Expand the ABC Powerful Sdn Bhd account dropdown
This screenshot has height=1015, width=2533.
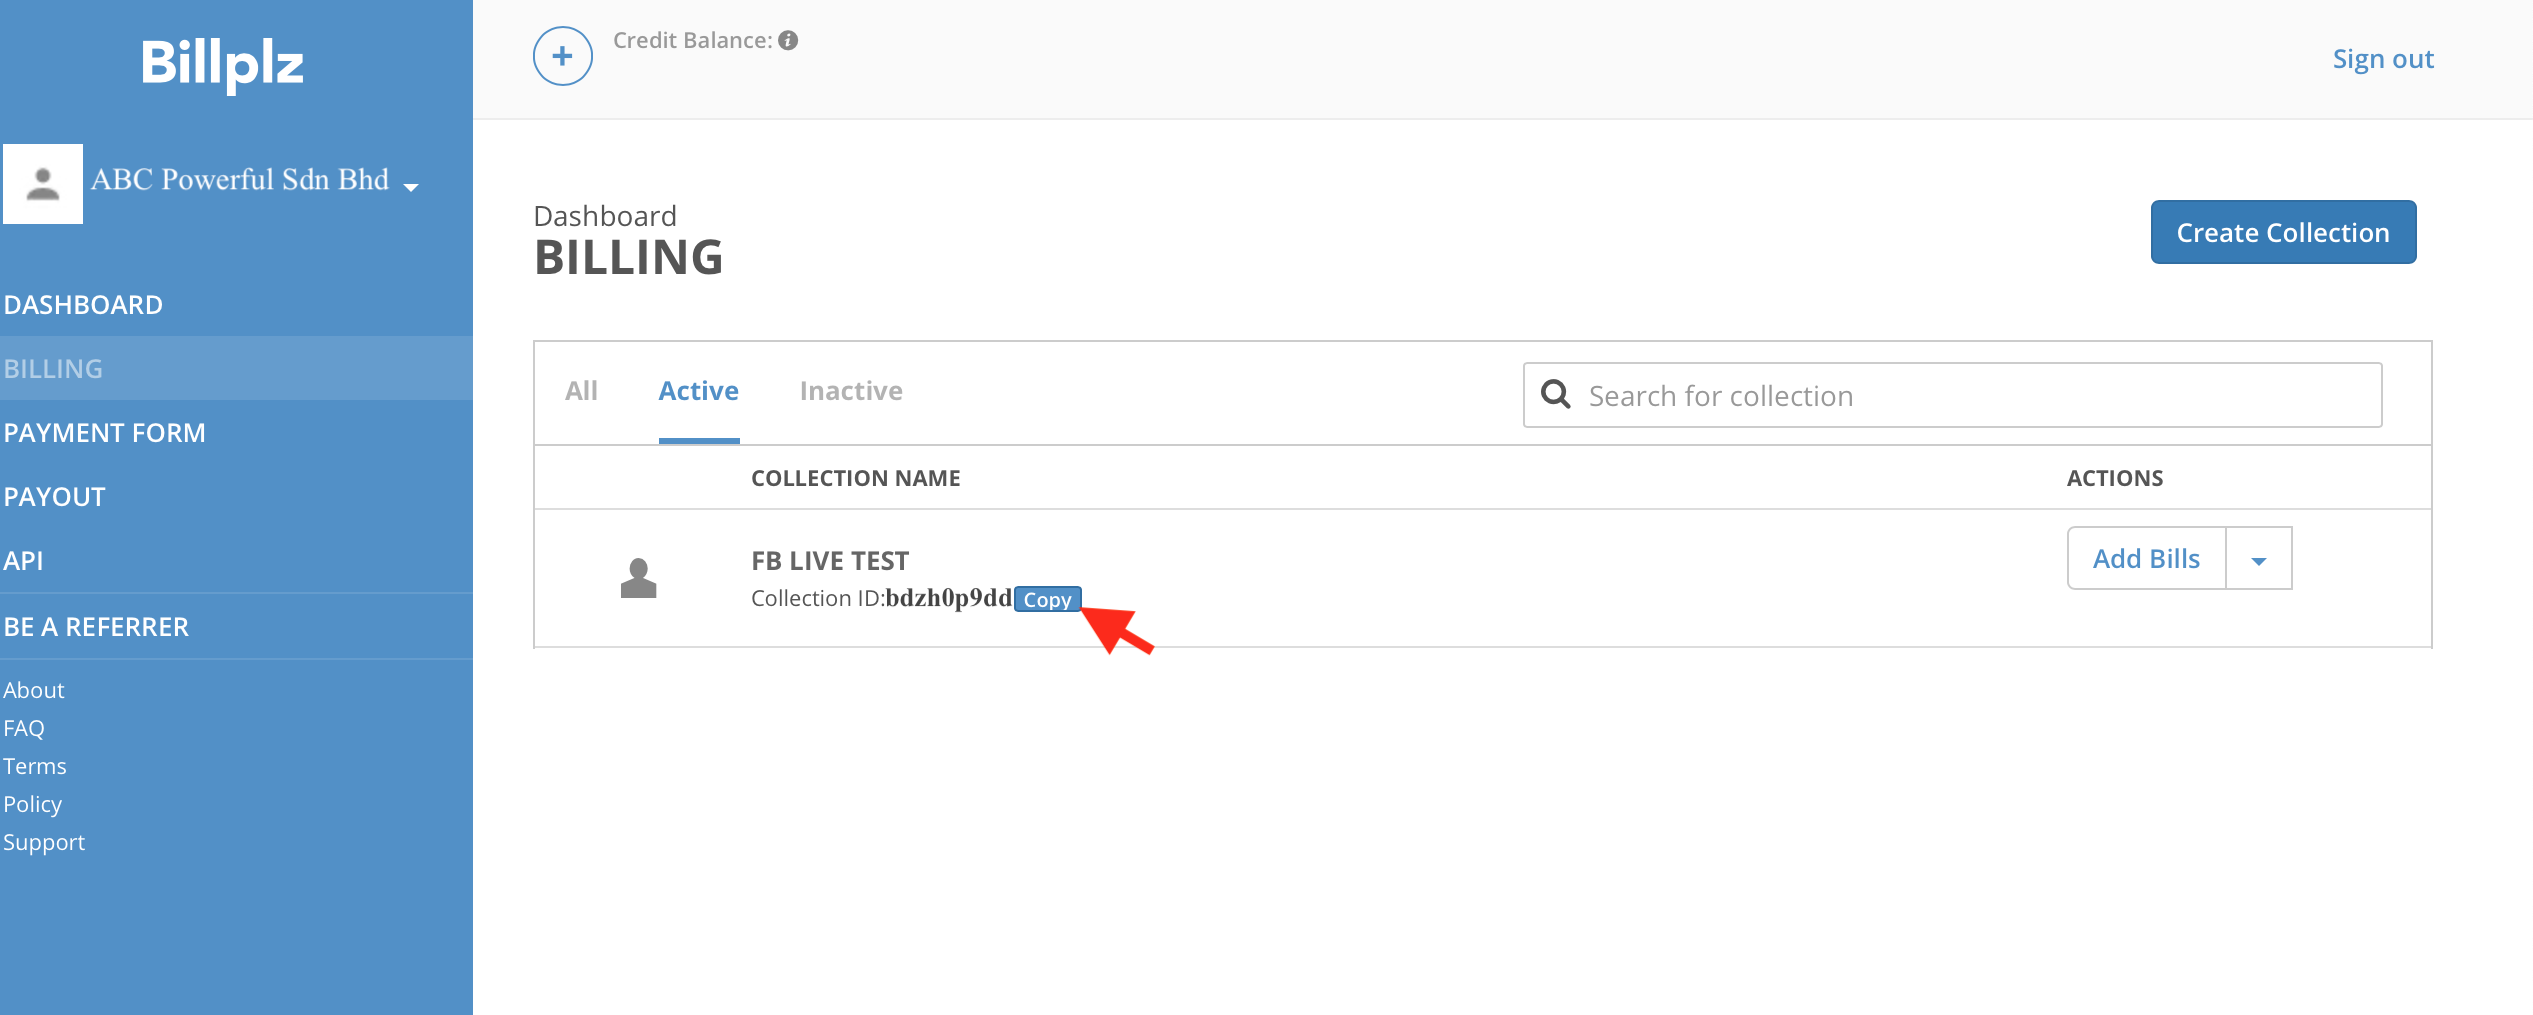410,186
